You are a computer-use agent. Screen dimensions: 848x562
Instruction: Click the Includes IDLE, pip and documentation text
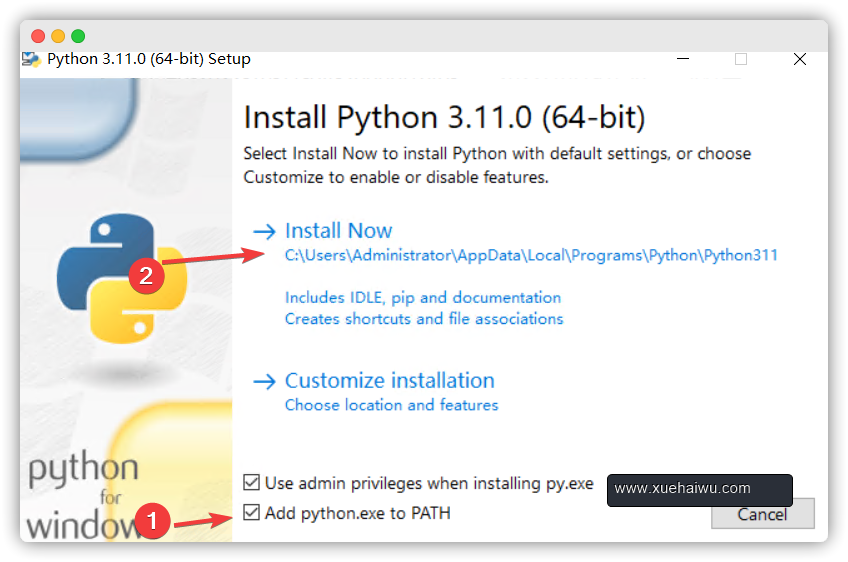point(423,297)
